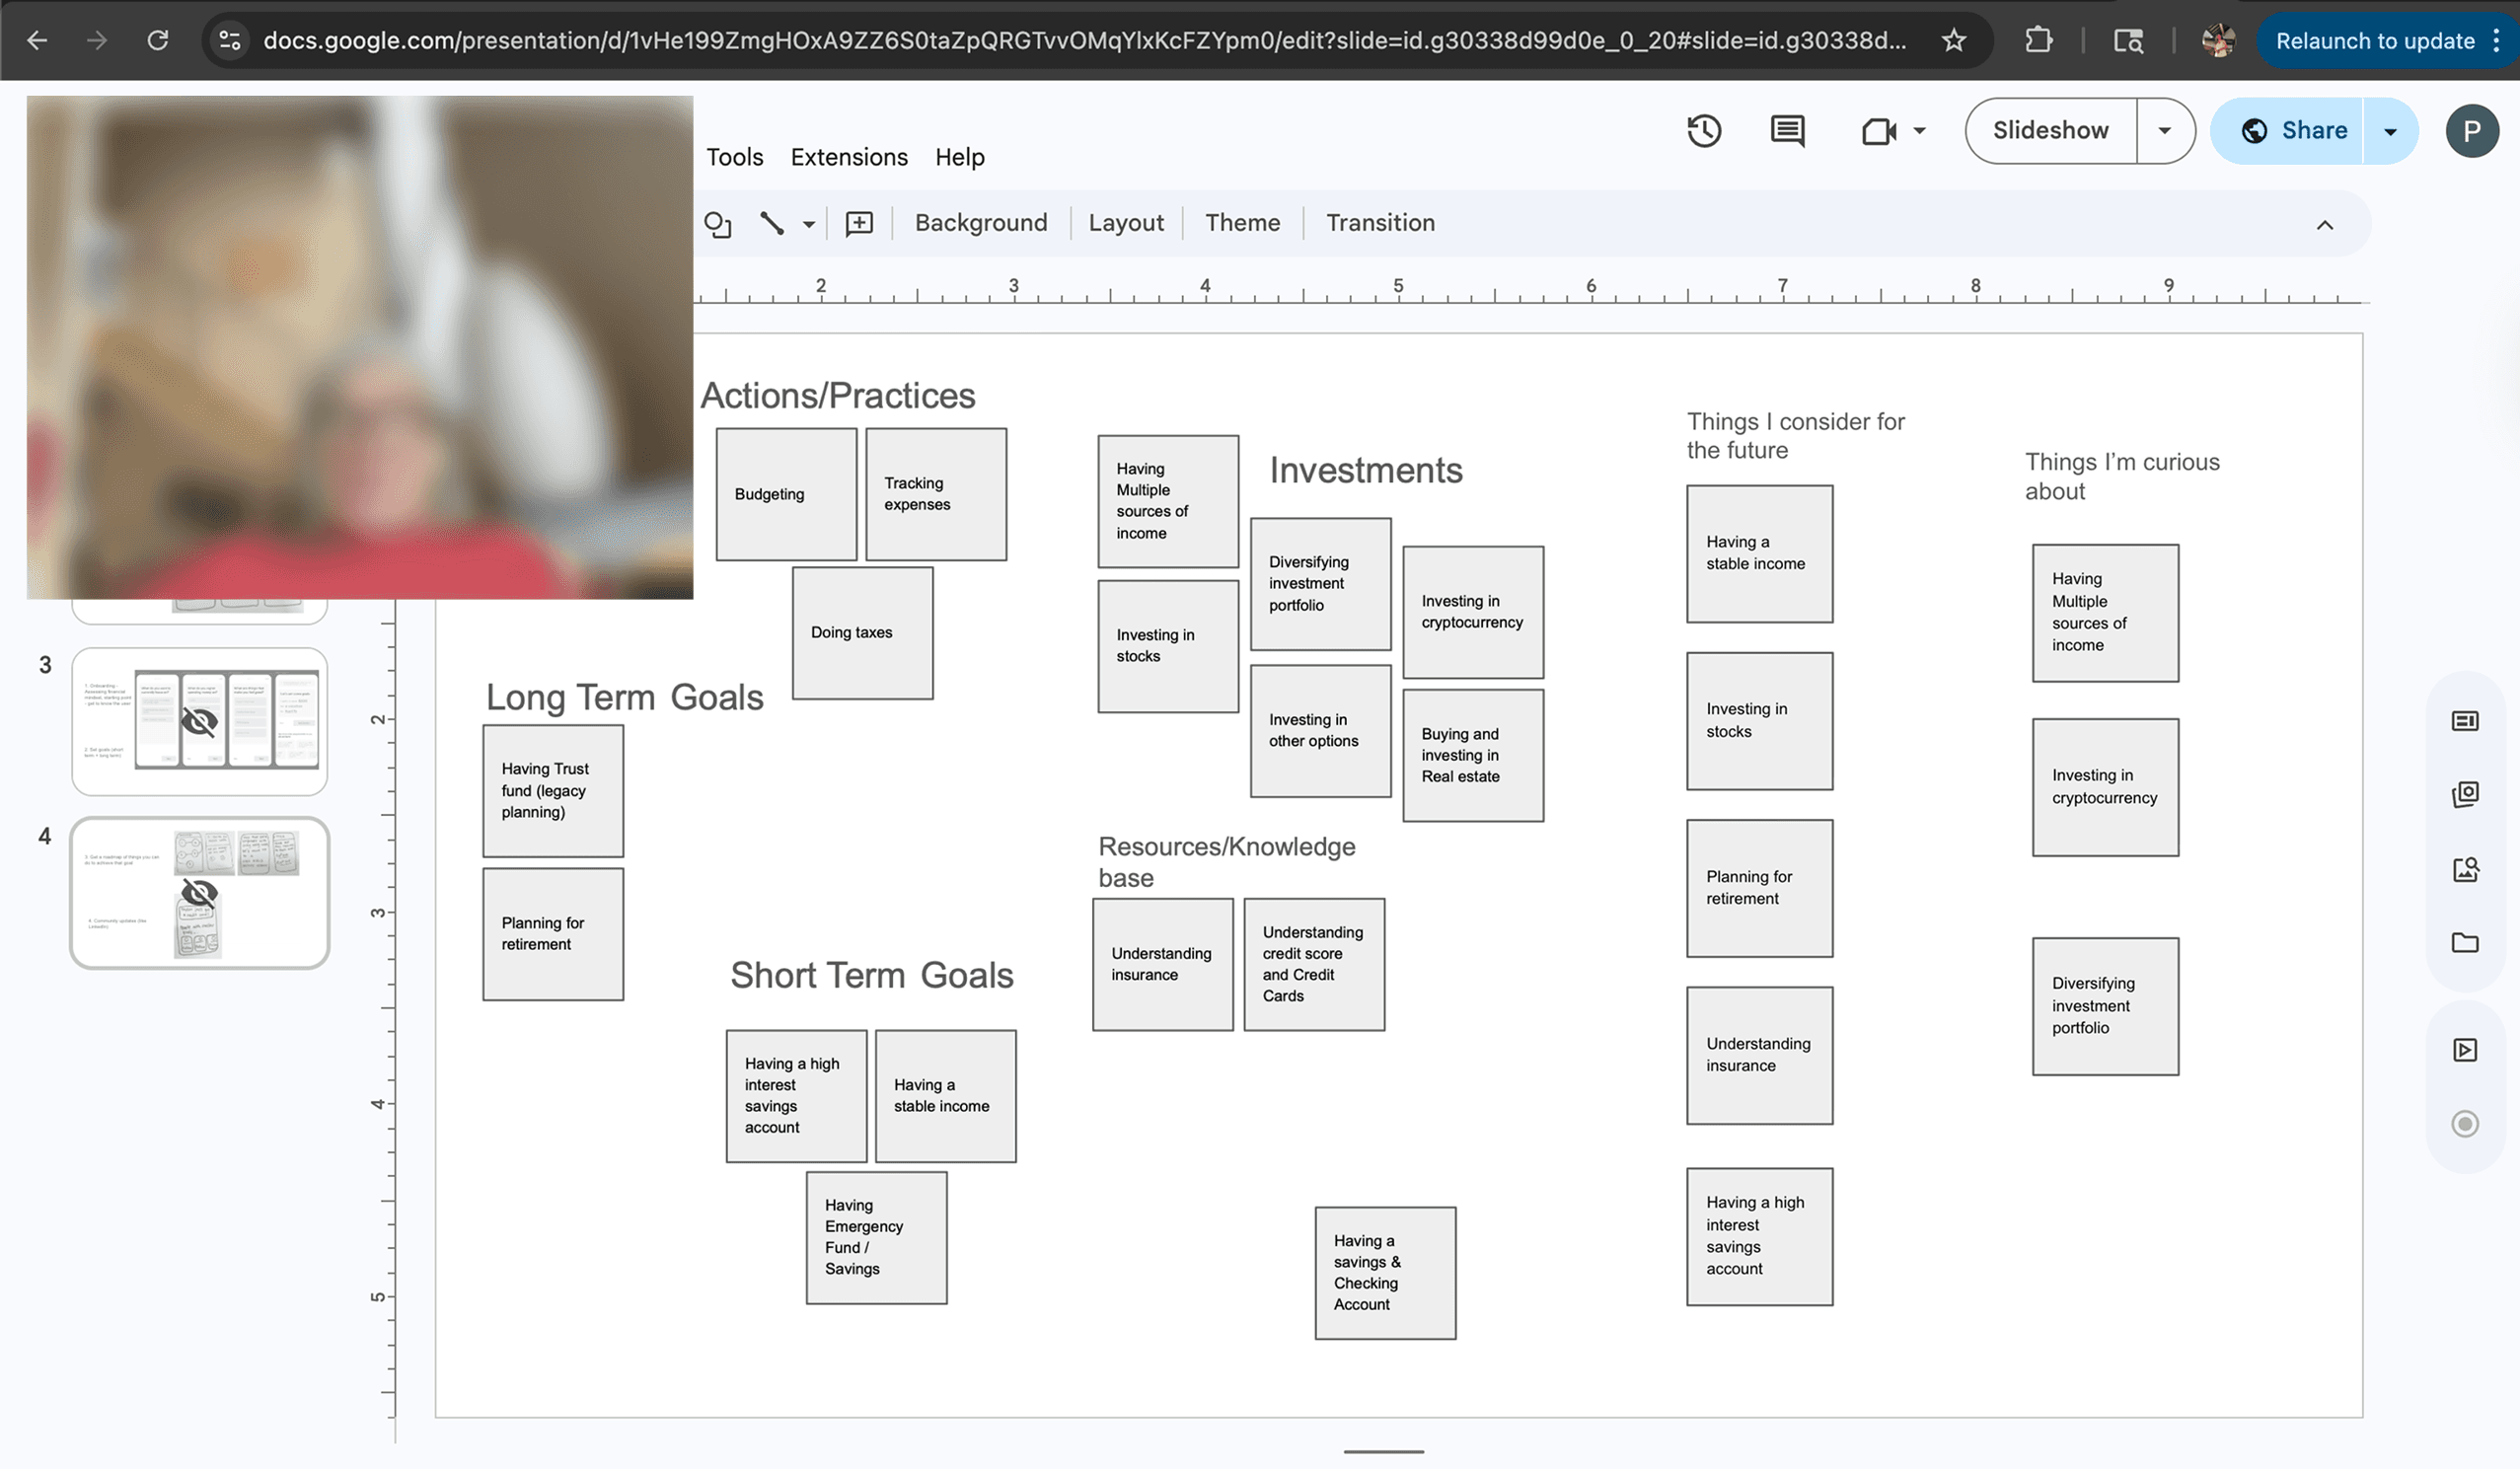Select the shape tool icon
This screenshot has height=1471, width=2520.
click(x=718, y=224)
